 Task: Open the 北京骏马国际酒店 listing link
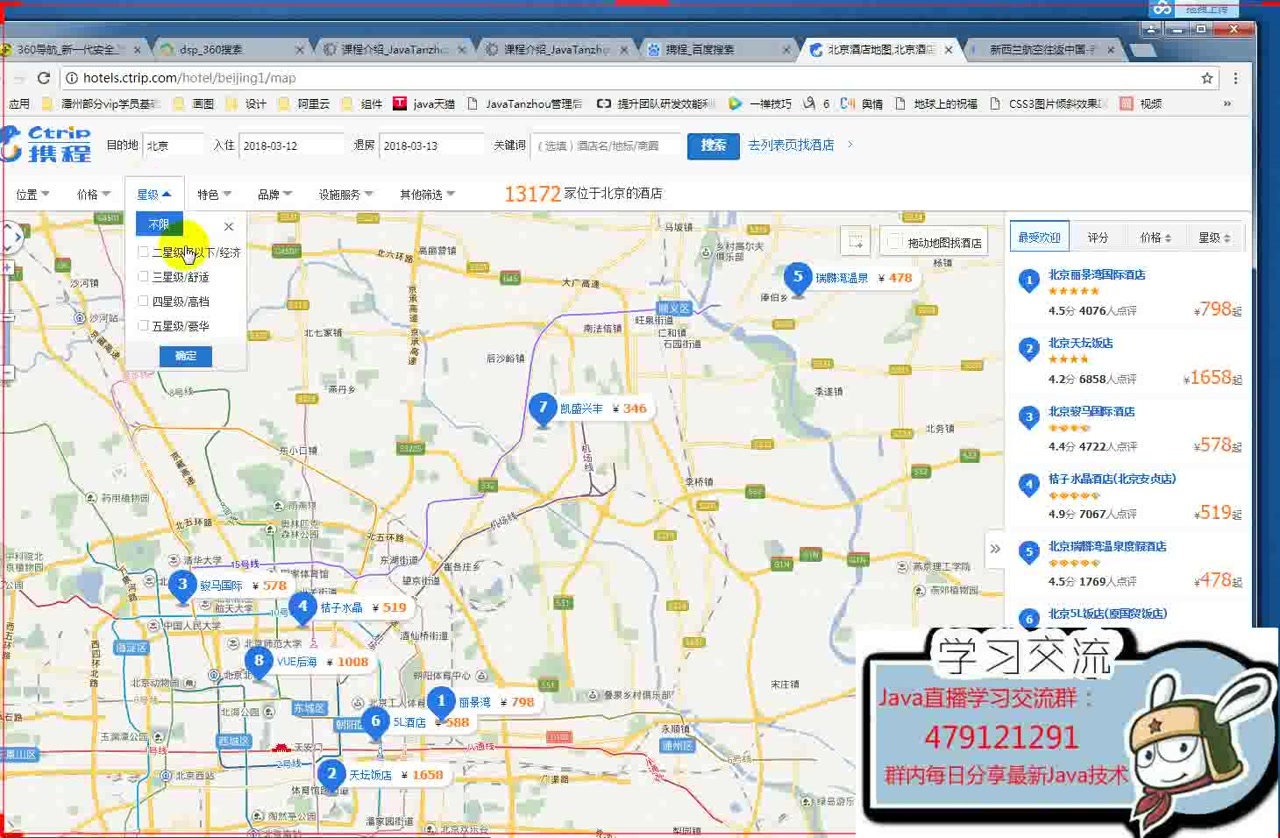tap(1091, 411)
